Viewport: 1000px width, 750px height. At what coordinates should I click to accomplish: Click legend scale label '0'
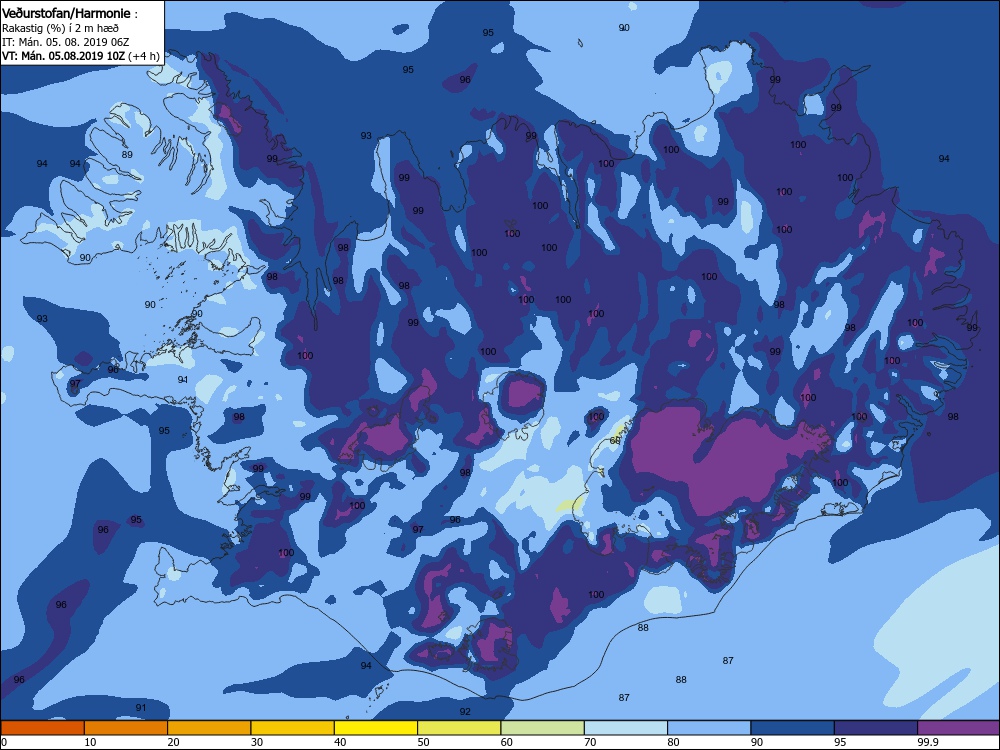[x=4, y=742]
